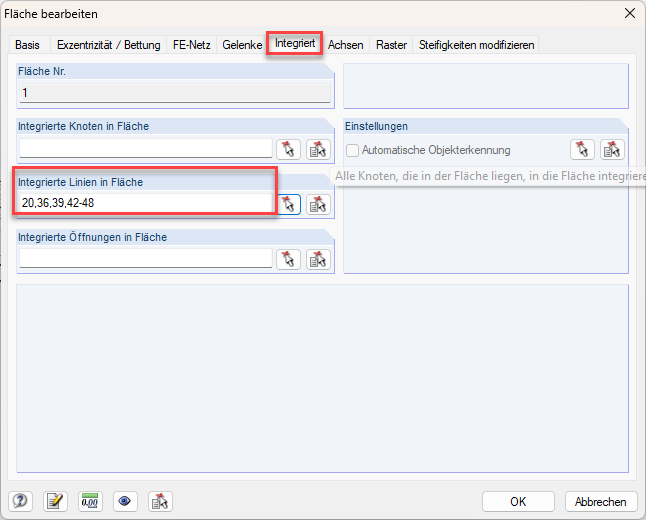This screenshot has width=646, height=520.
Task: Open help with the question mark icon
Action: 21,502
